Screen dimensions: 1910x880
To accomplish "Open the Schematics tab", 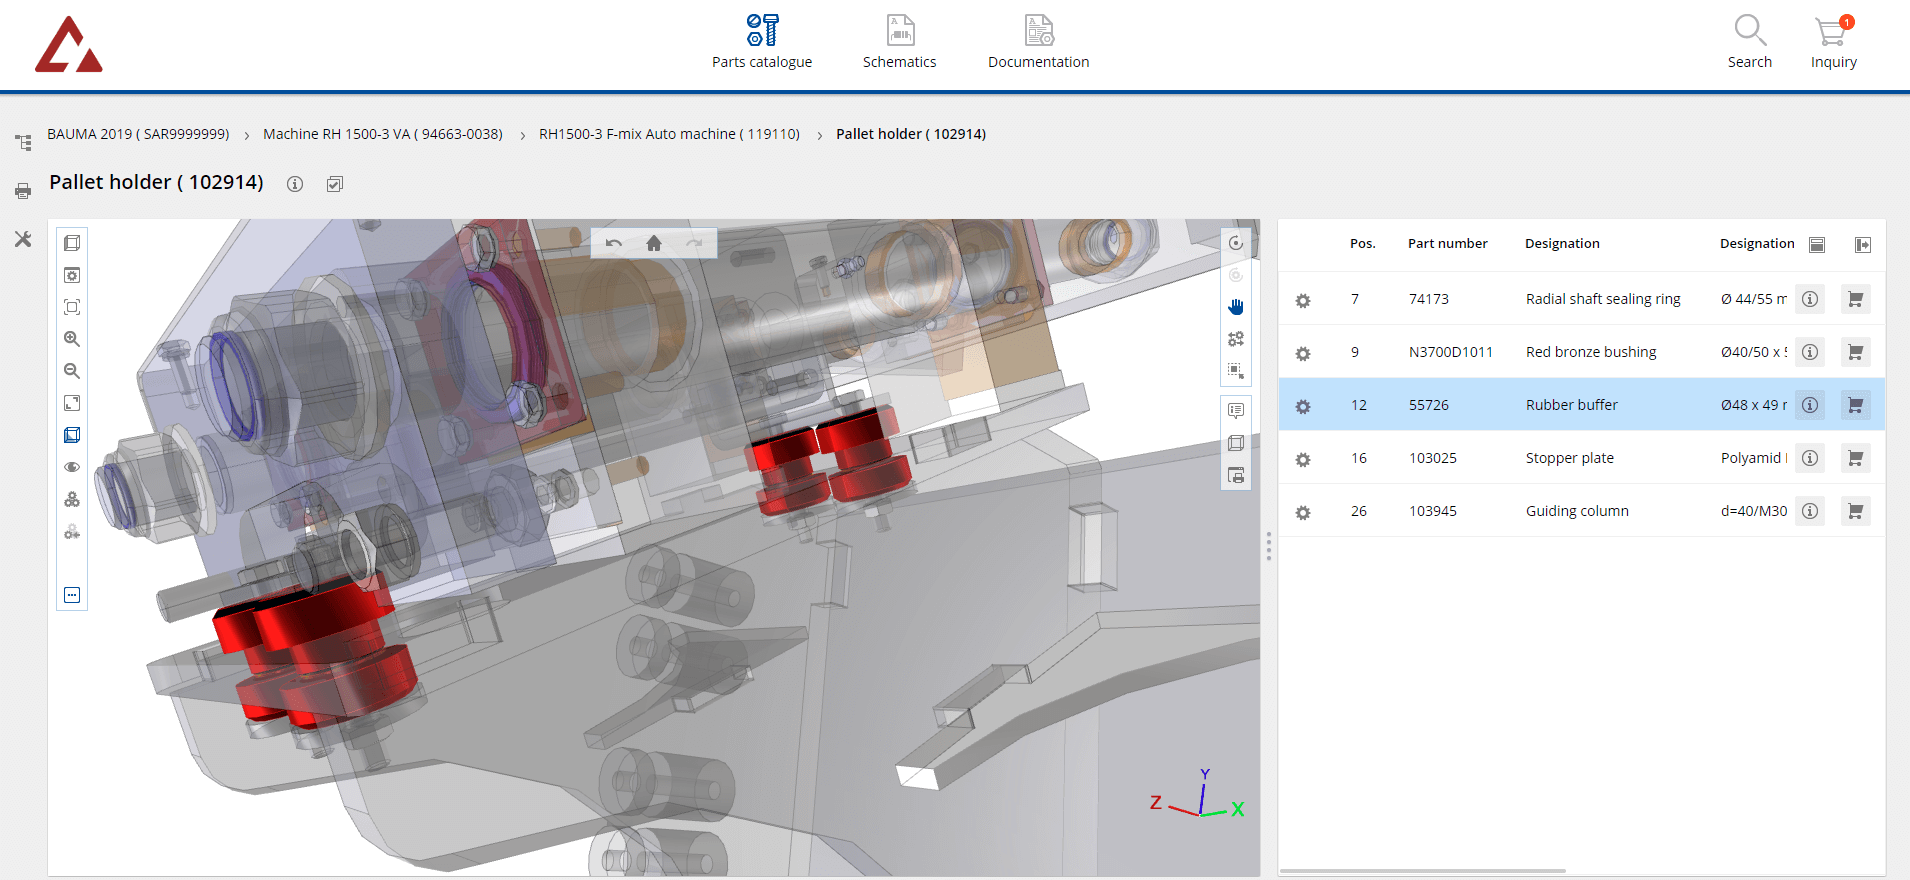I will tap(899, 43).
